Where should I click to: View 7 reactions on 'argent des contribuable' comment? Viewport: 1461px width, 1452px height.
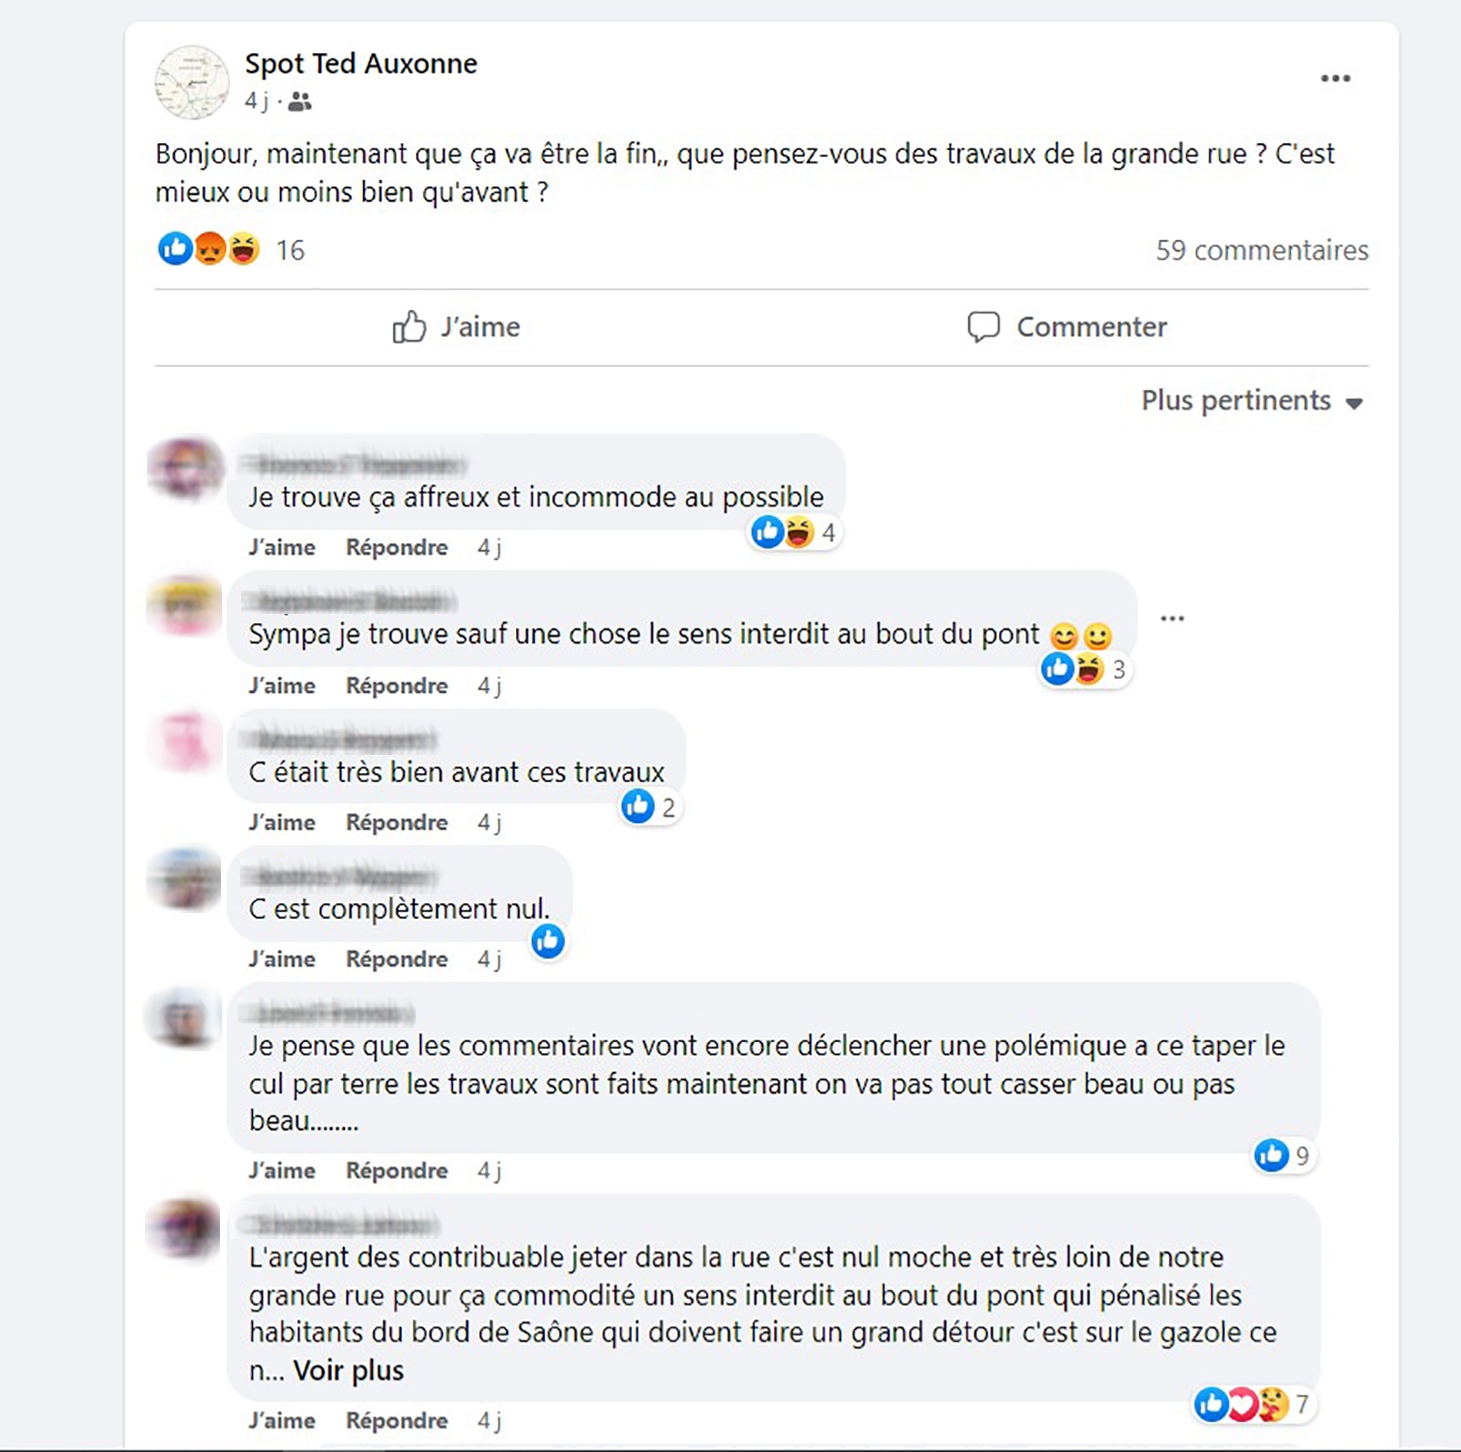click(1253, 1405)
